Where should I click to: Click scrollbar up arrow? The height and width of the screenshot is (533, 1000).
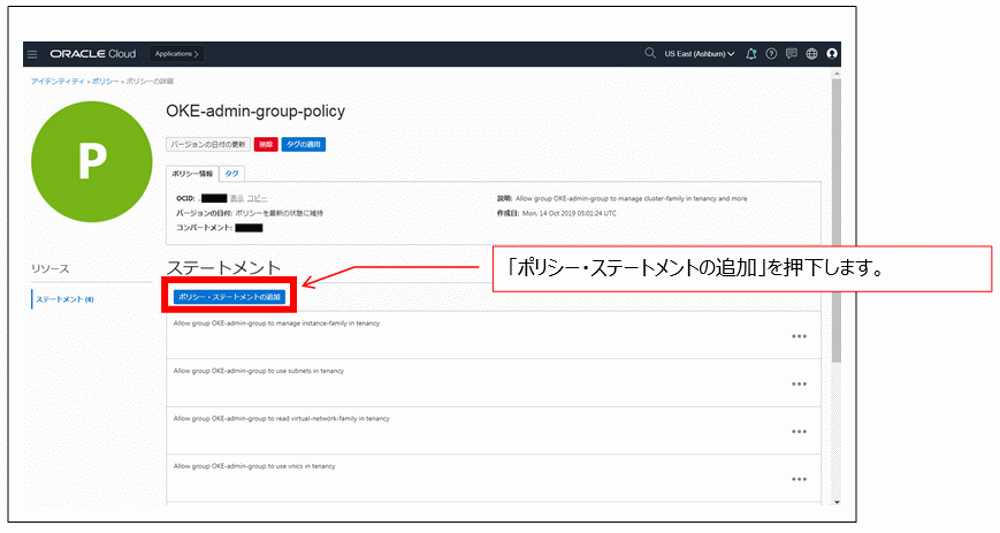coord(836,74)
